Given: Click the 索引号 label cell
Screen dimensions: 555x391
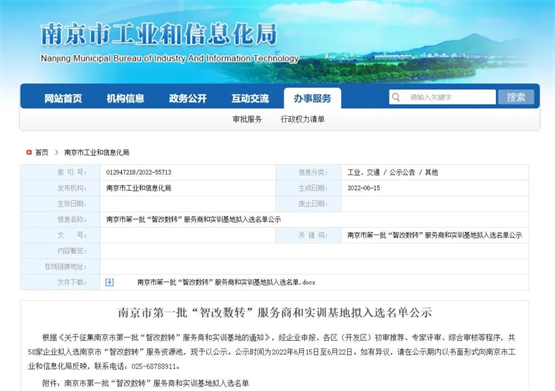Looking at the screenshot, I should pos(60,172).
